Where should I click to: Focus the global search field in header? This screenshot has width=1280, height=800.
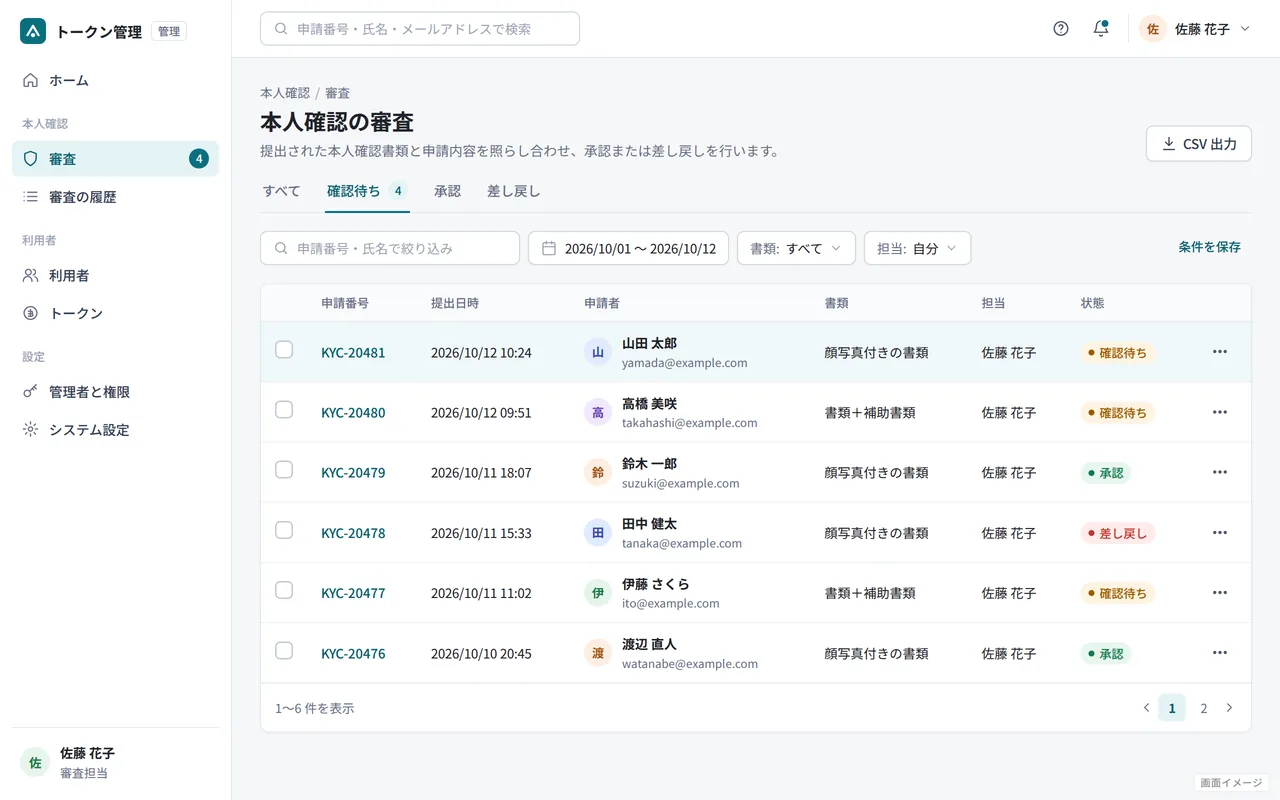[x=420, y=29]
